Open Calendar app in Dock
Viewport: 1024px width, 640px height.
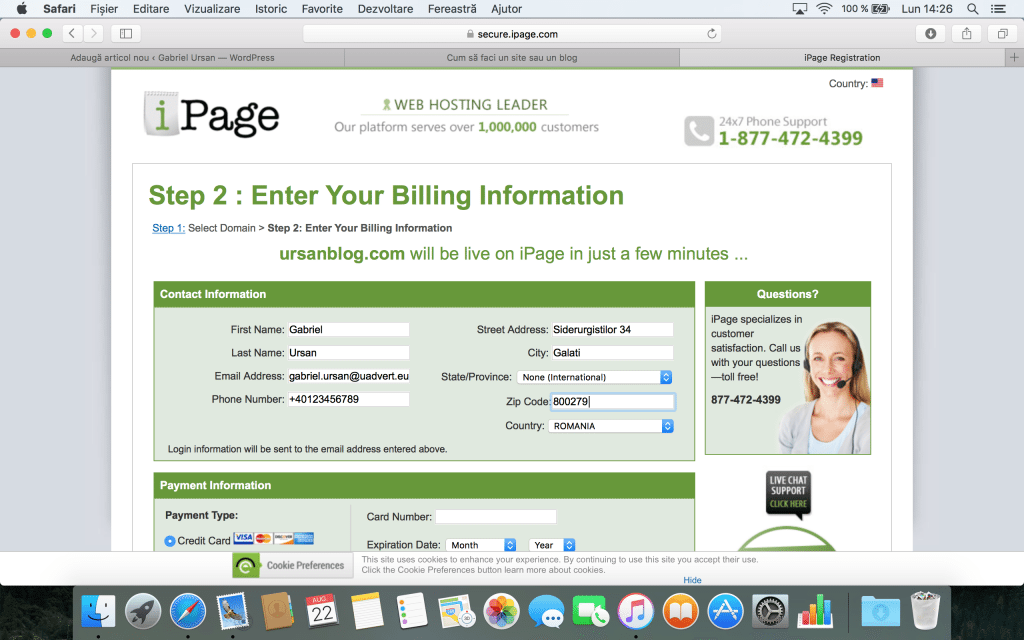322,611
